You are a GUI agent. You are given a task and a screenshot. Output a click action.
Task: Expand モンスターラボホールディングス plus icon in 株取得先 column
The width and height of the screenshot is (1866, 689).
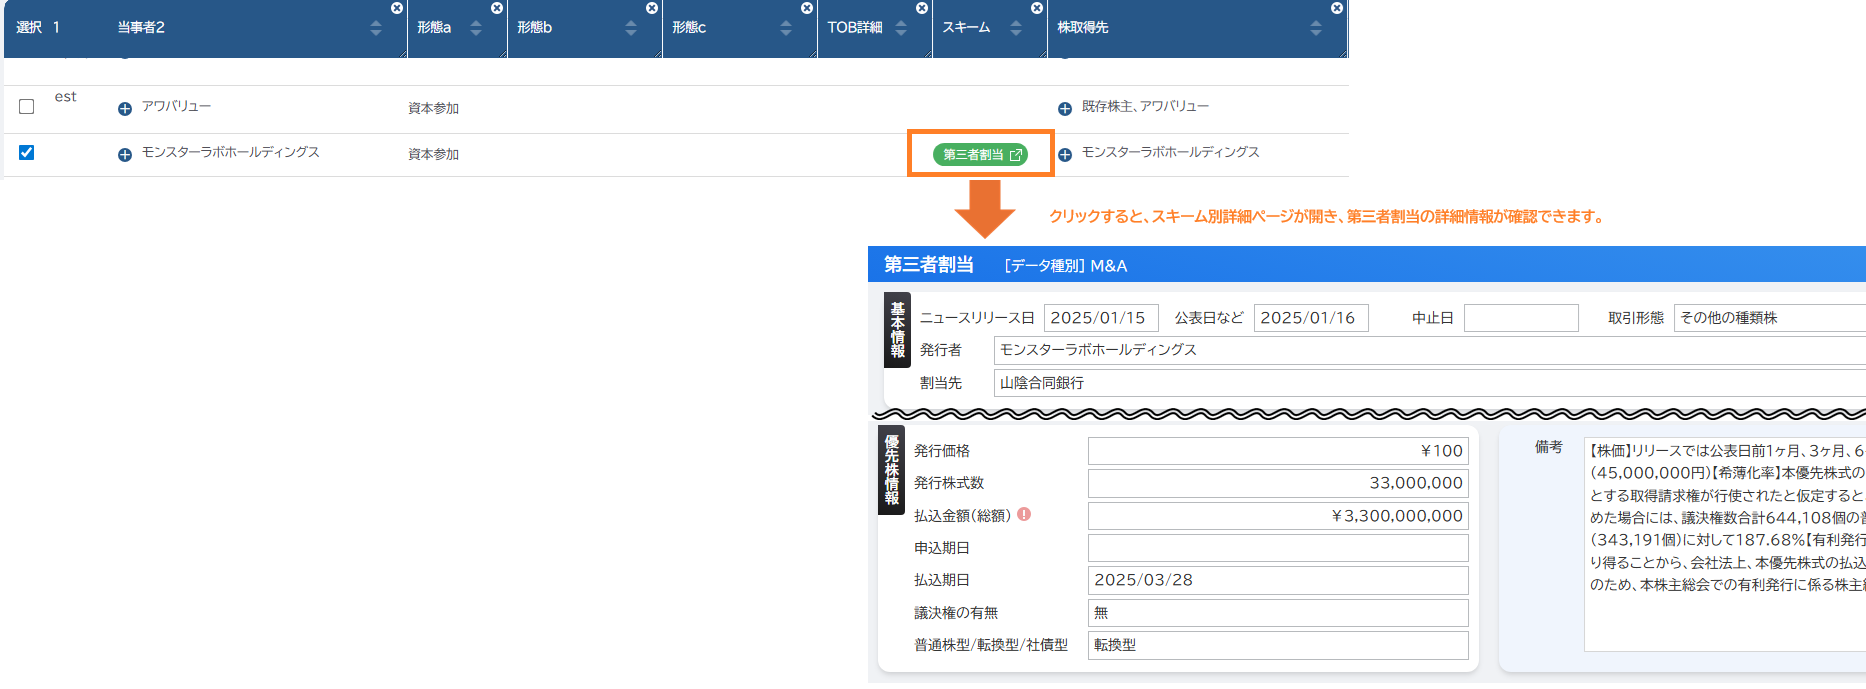(x=1065, y=155)
